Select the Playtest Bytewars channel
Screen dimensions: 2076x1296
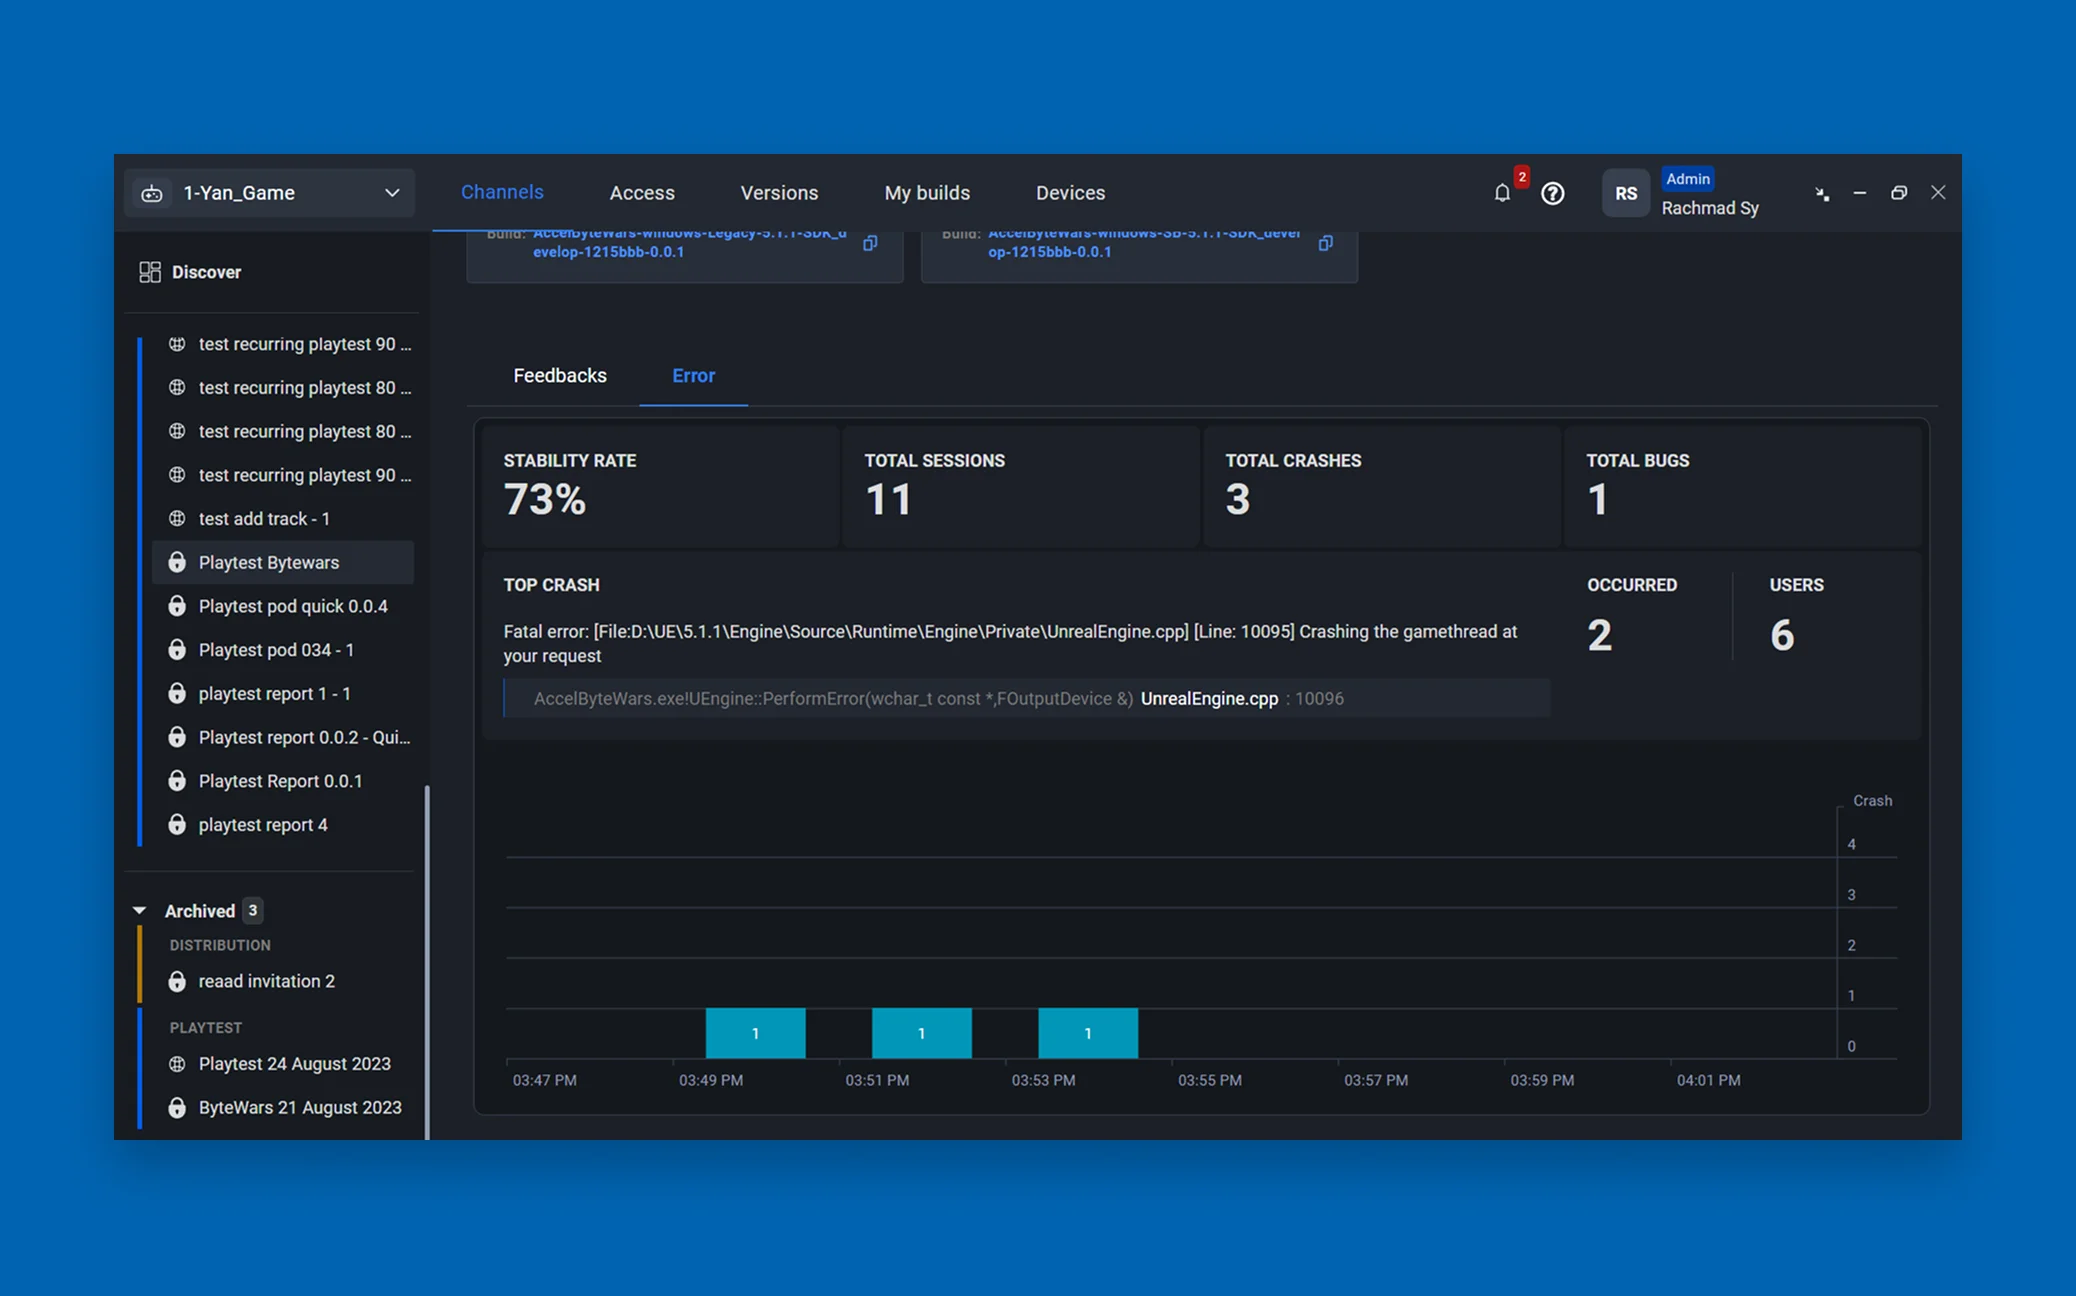283,562
